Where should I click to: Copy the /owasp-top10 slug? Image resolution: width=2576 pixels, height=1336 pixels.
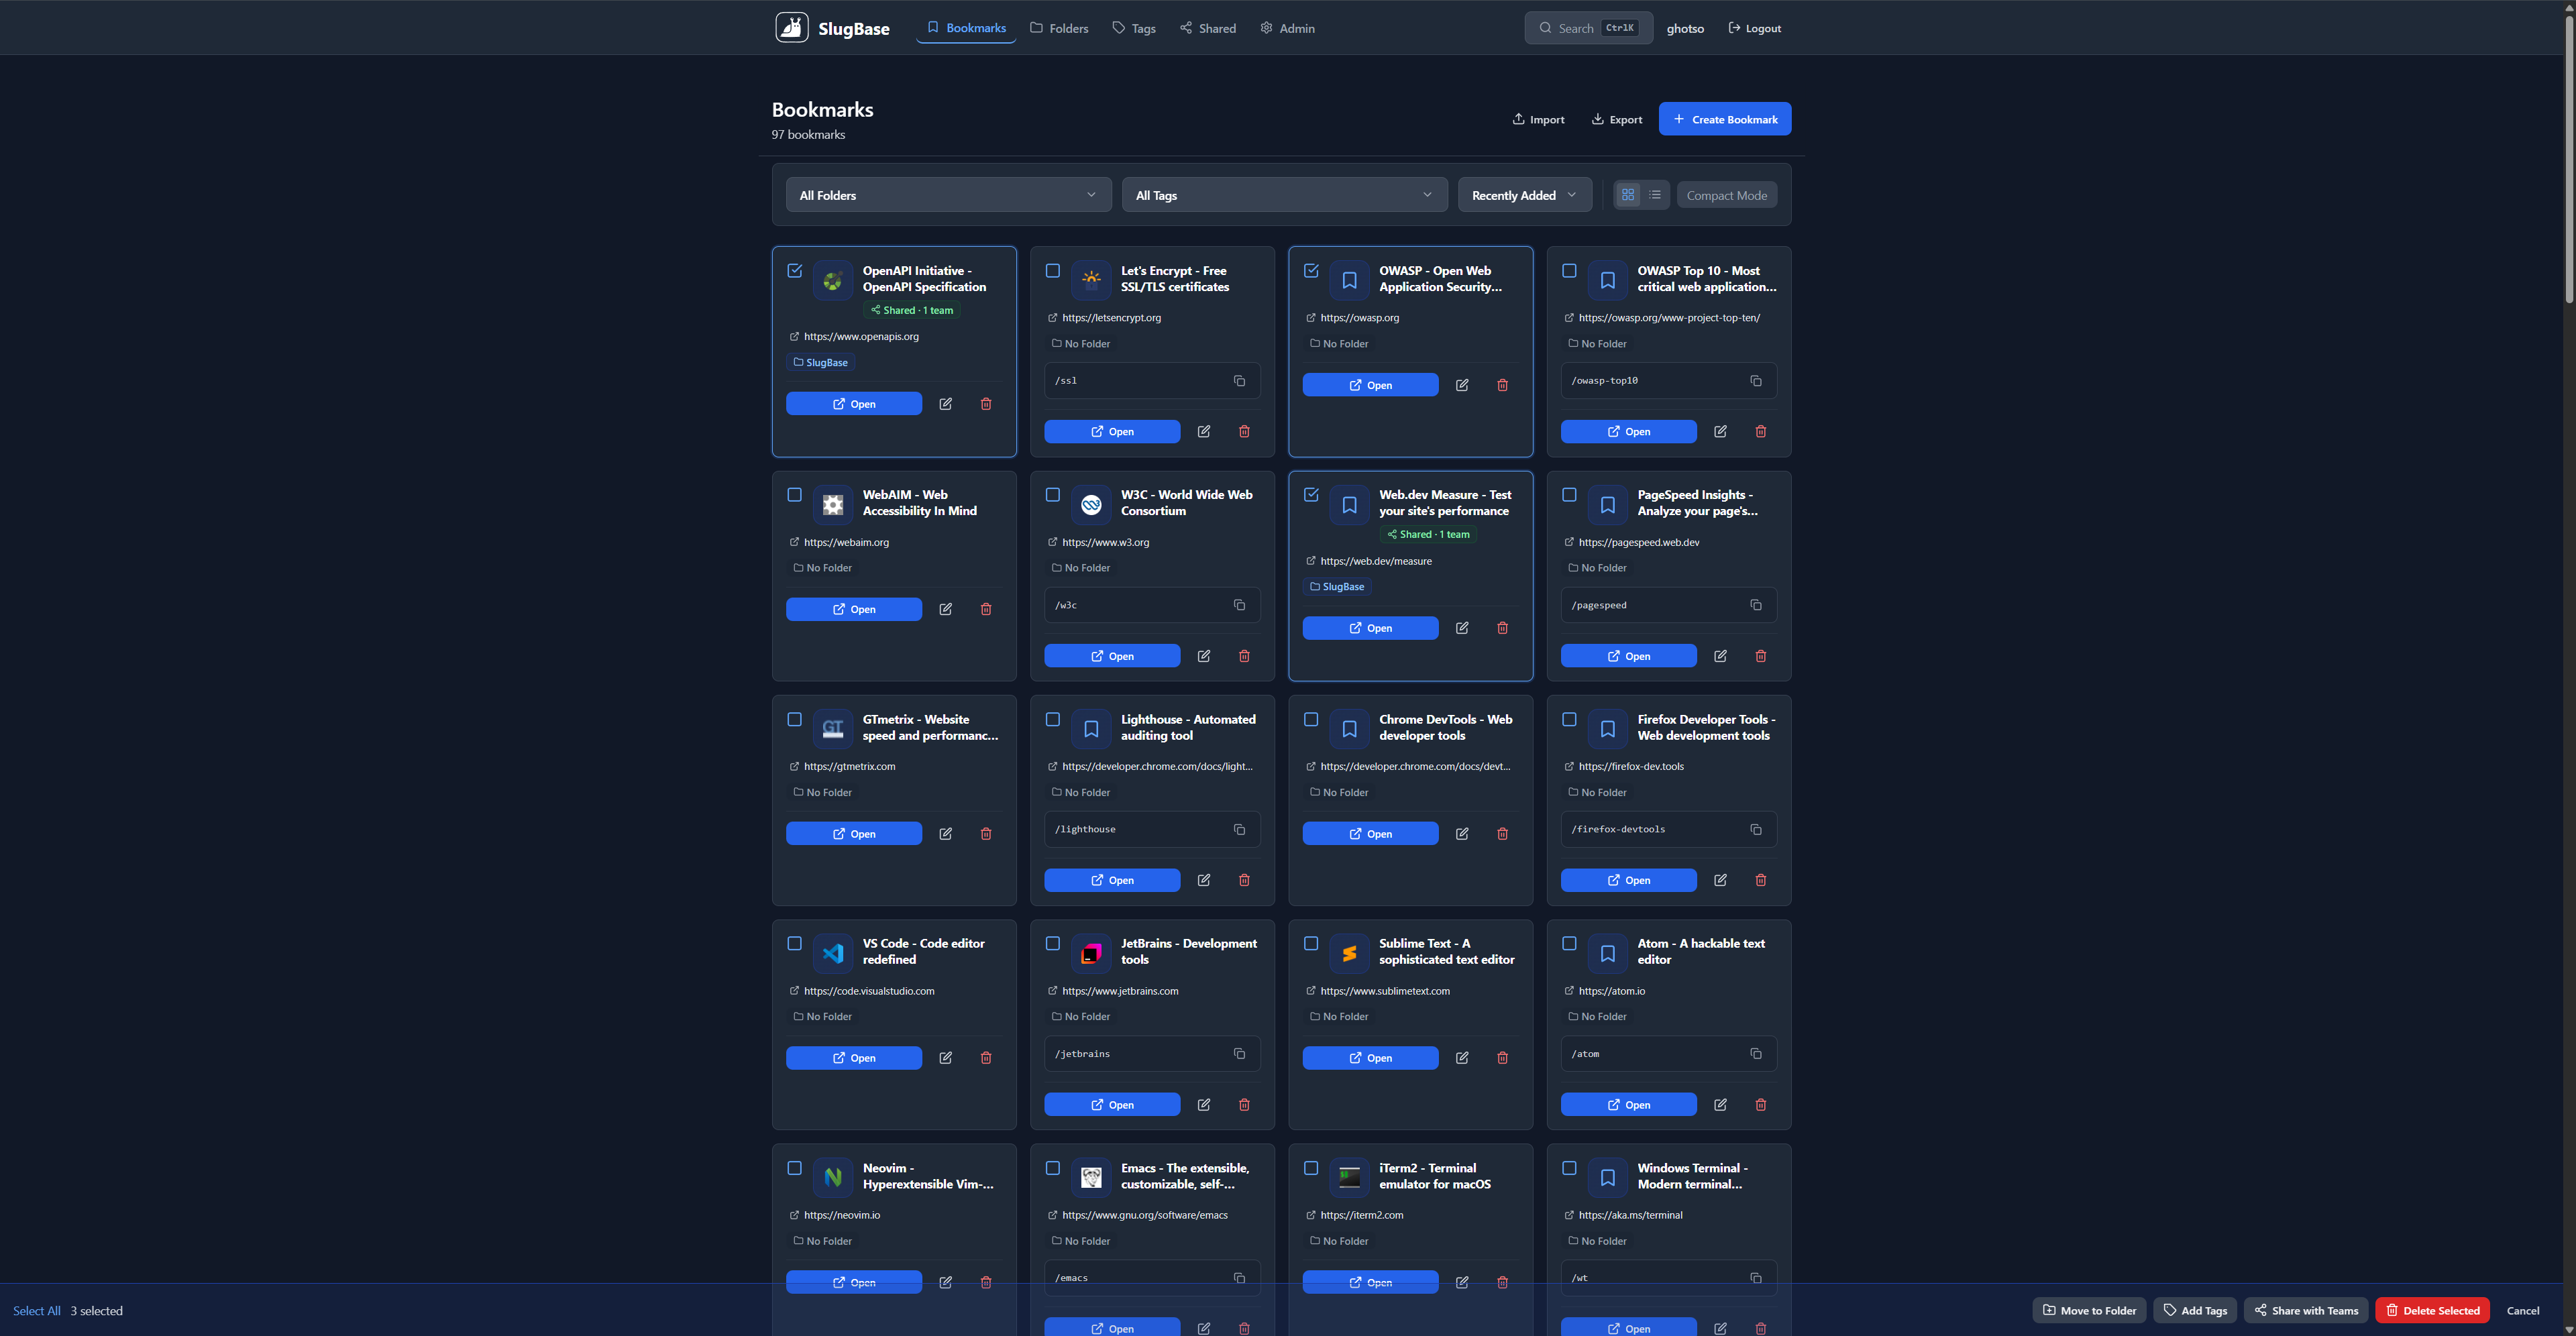tap(1756, 380)
